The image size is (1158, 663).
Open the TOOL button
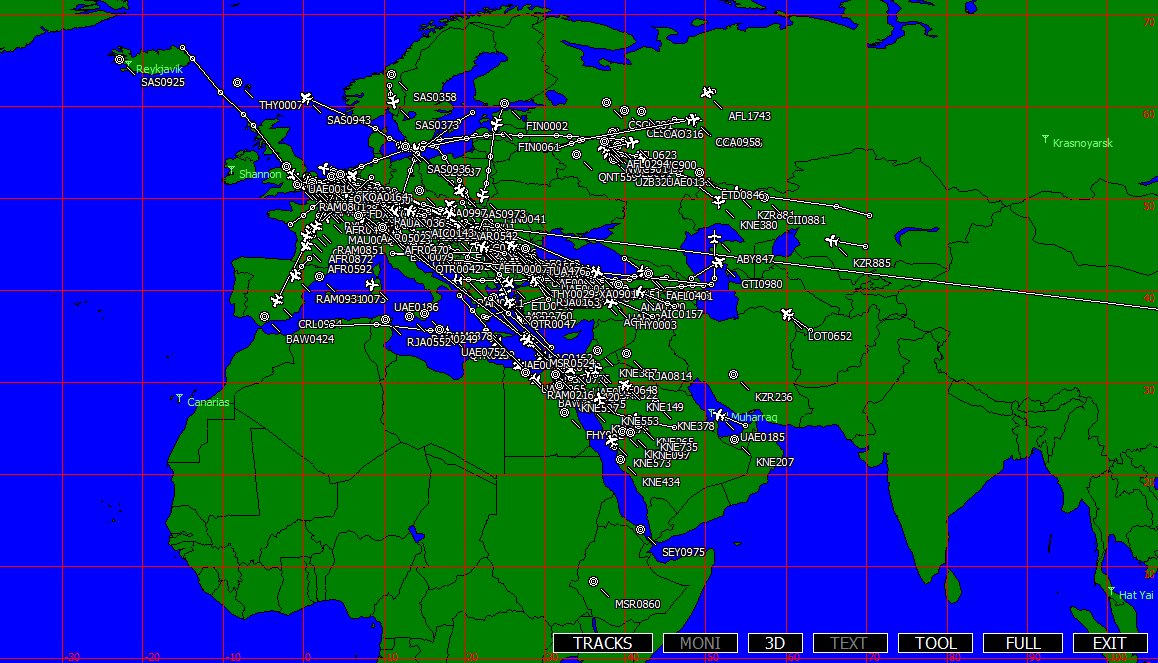point(936,643)
